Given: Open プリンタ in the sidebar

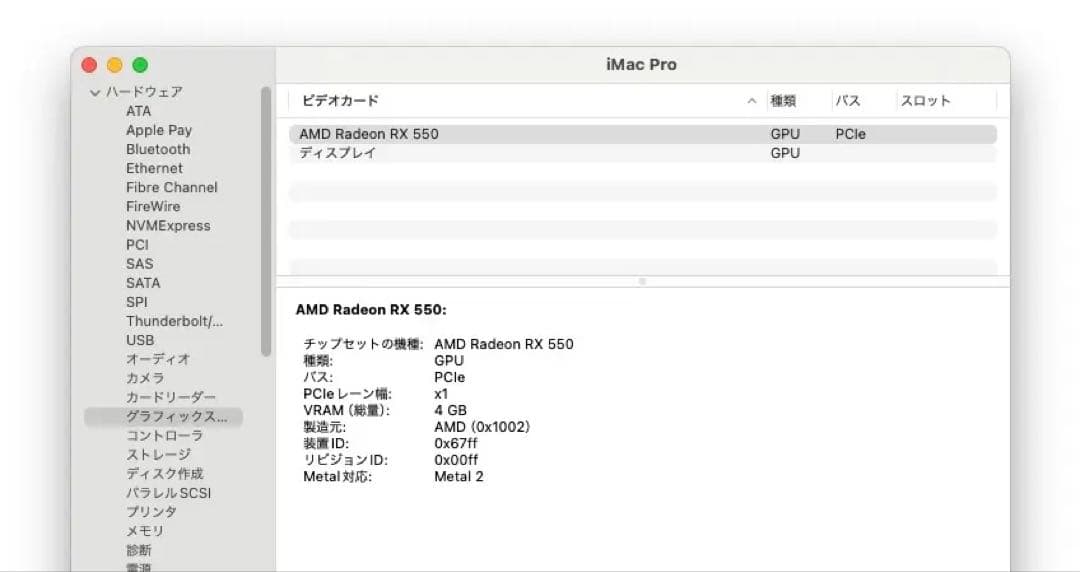Looking at the screenshot, I should [152, 512].
